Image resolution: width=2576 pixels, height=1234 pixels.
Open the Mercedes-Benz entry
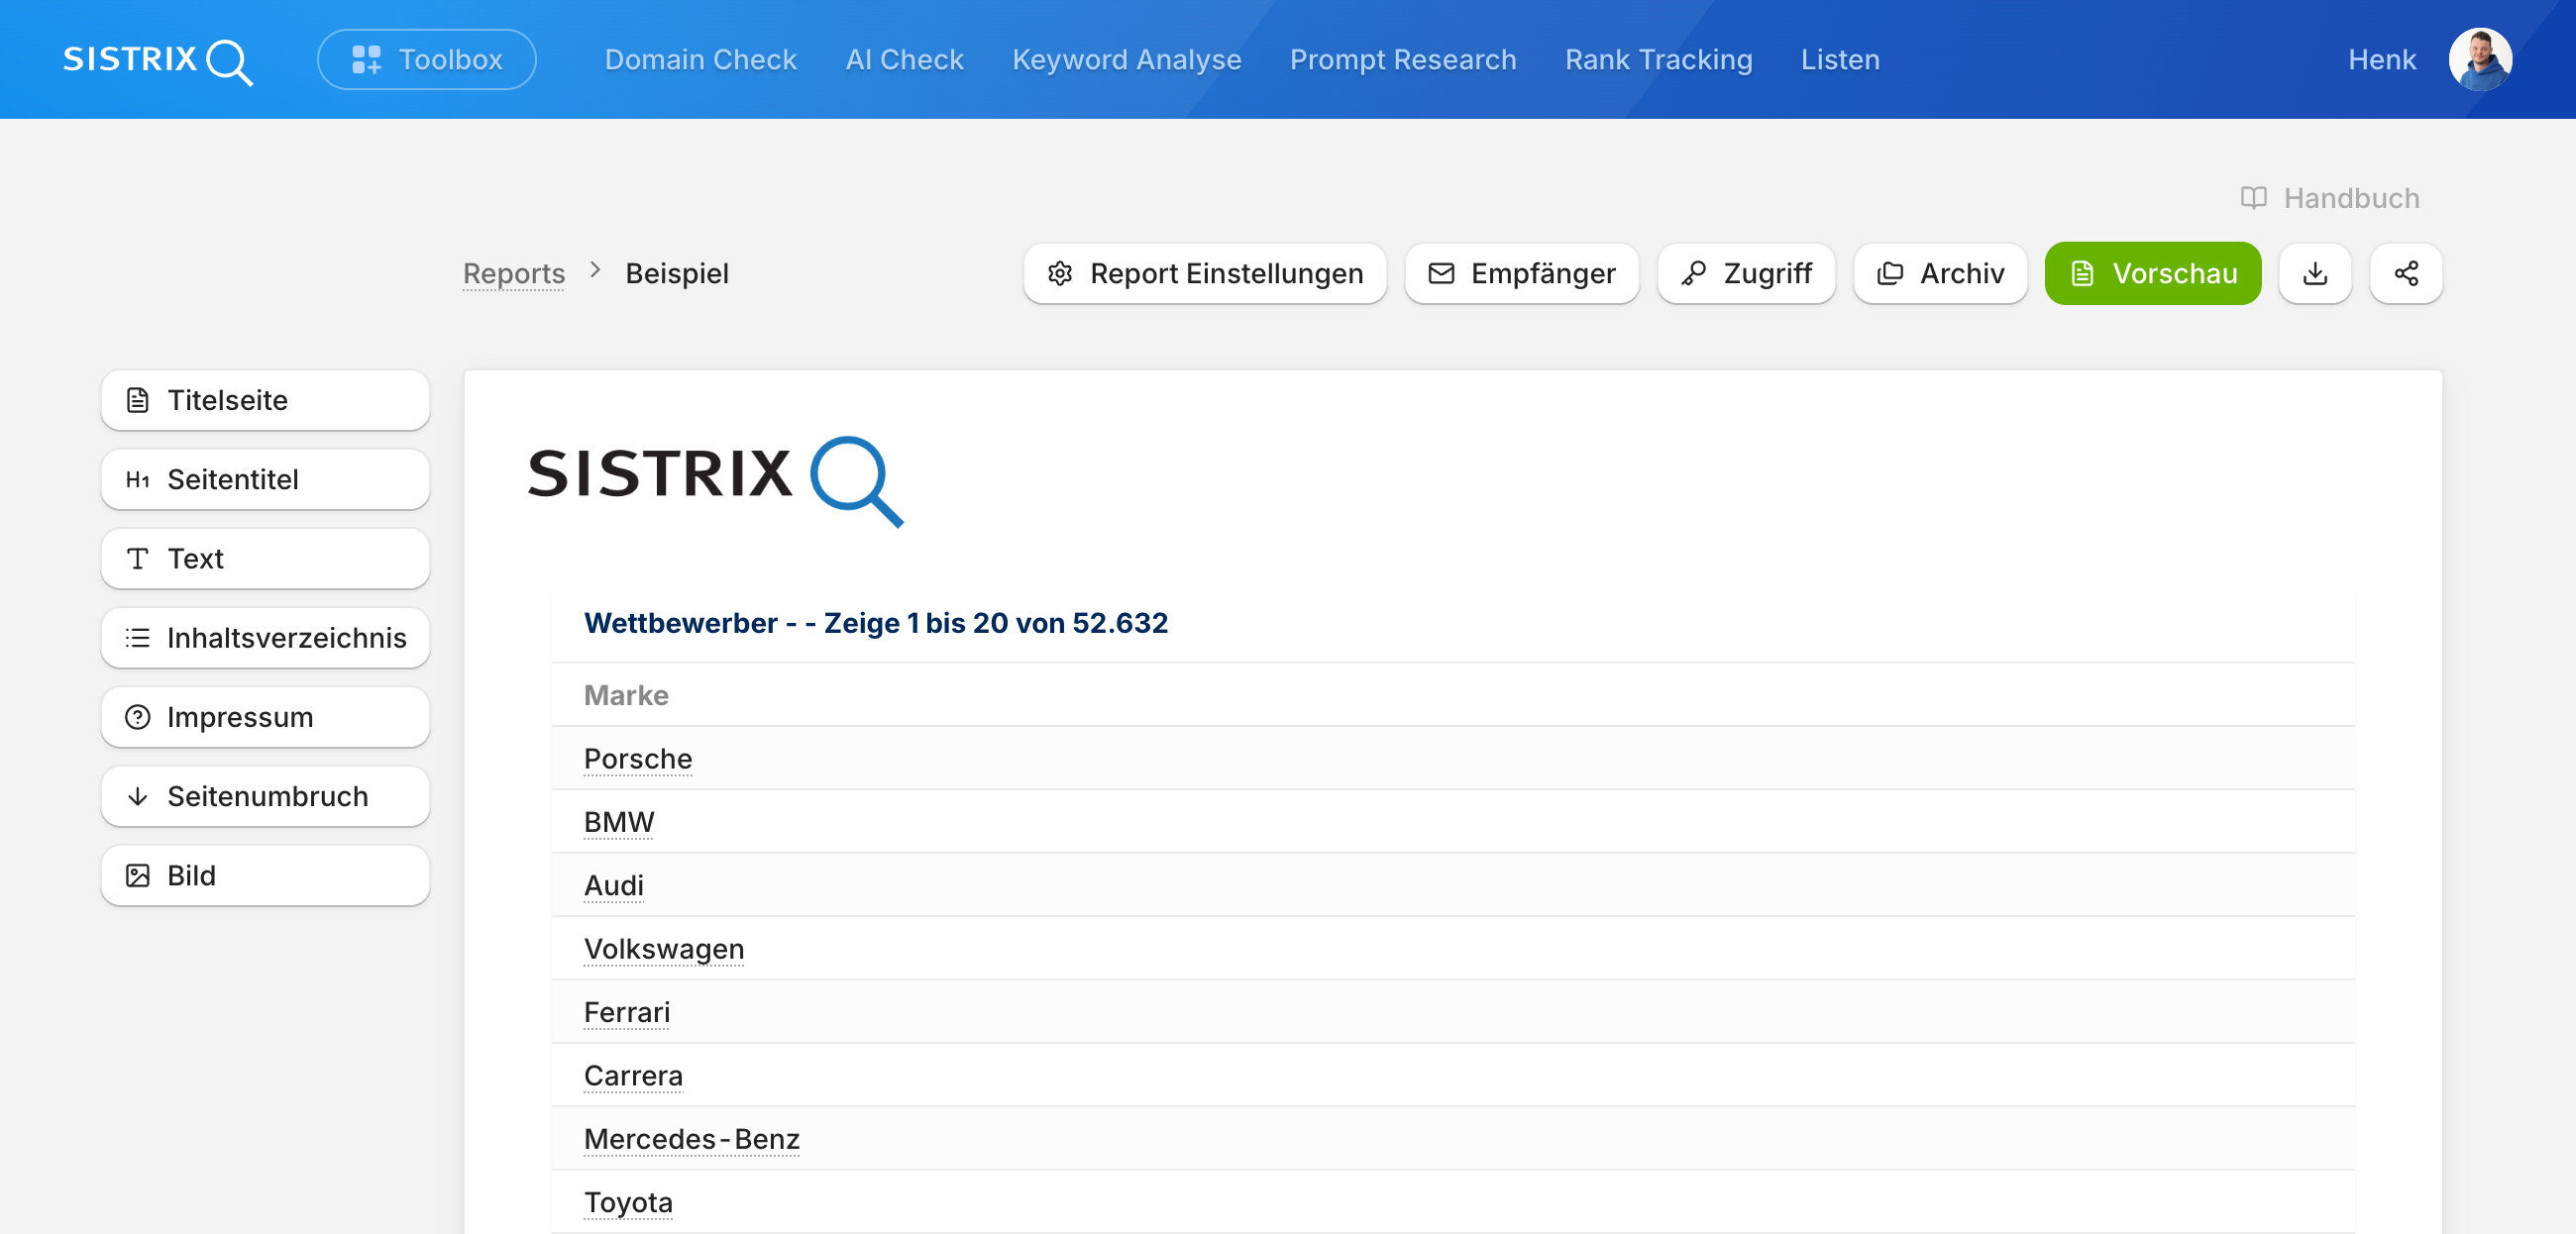[692, 1139]
